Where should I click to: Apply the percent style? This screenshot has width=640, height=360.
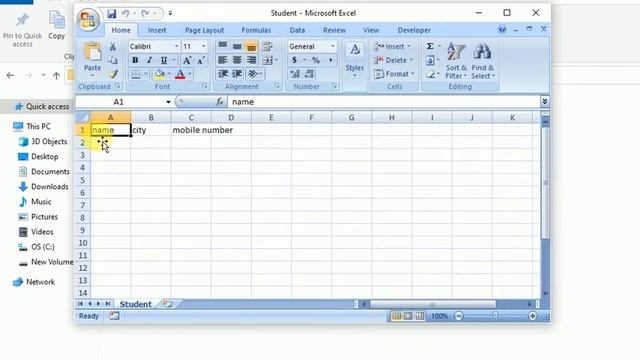click(x=316, y=60)
